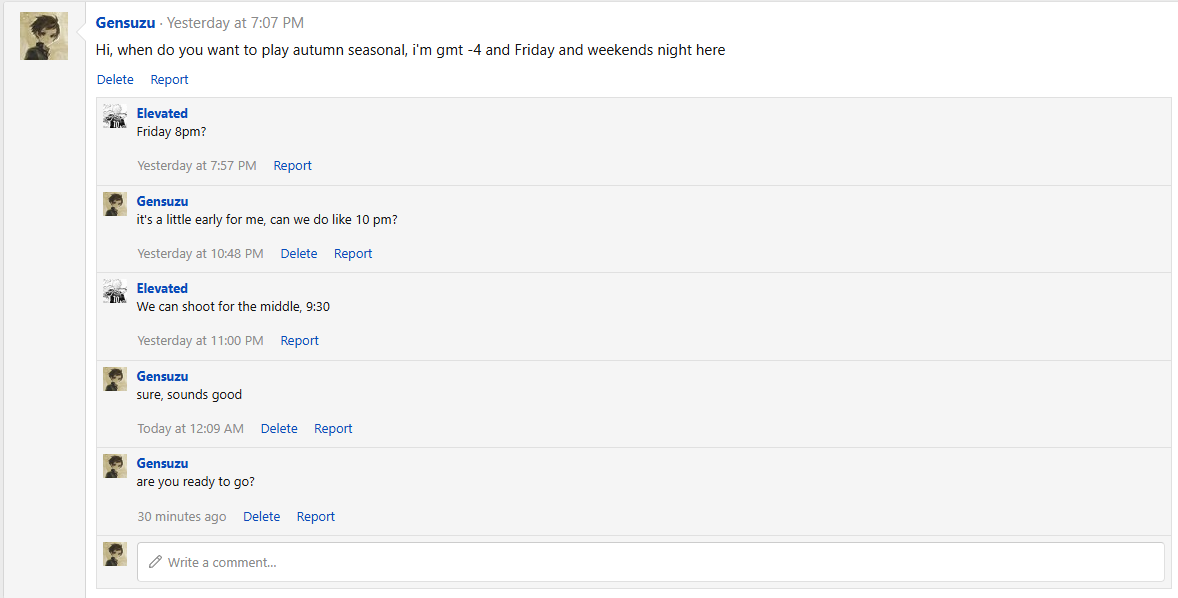Delete the "are you ready to go?" comment
Screen dimensions: 1178x598
coord(261,517)
